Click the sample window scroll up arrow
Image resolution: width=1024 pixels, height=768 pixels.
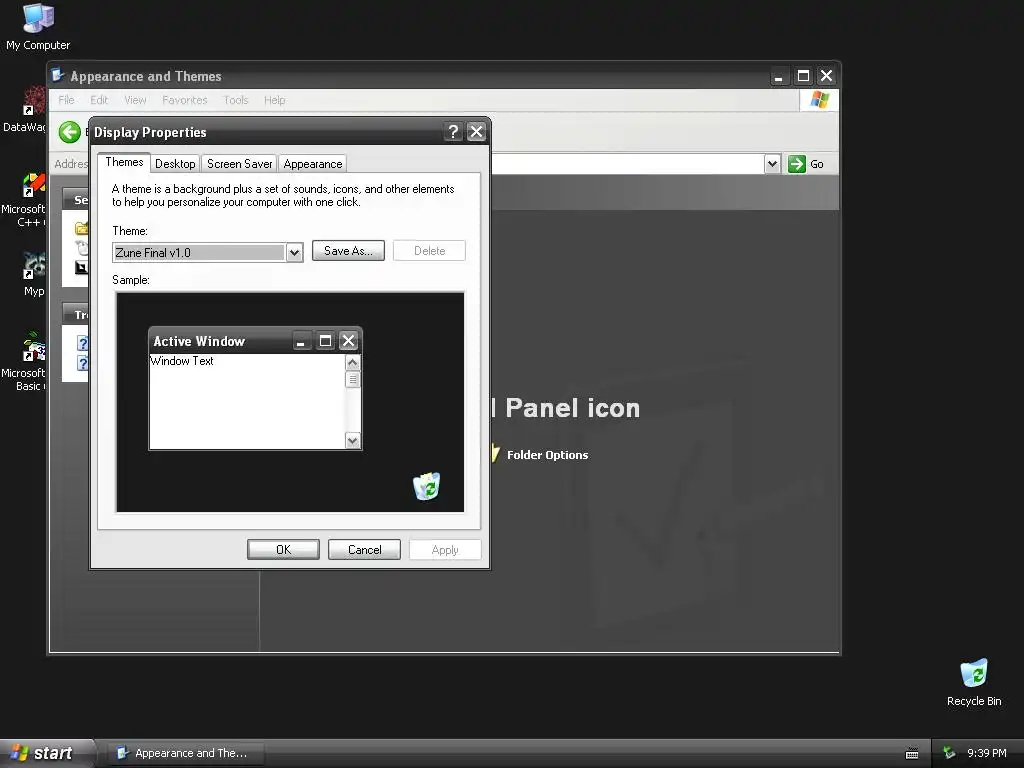click(353, 362)
